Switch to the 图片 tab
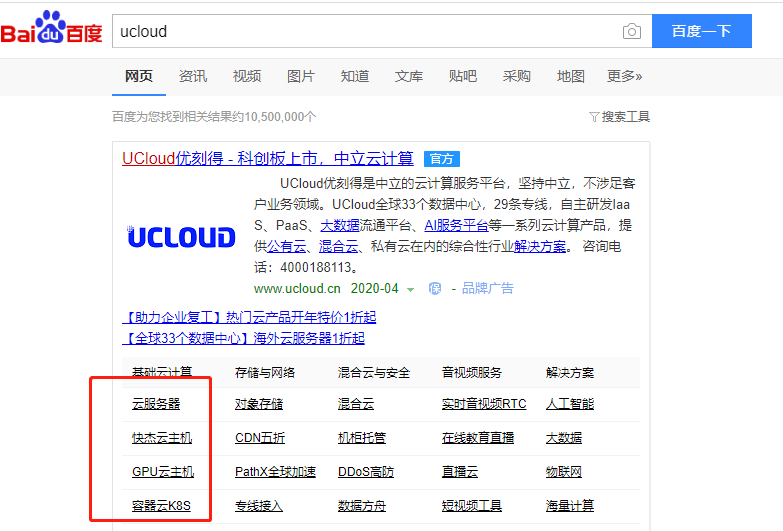 coord(301,76)
